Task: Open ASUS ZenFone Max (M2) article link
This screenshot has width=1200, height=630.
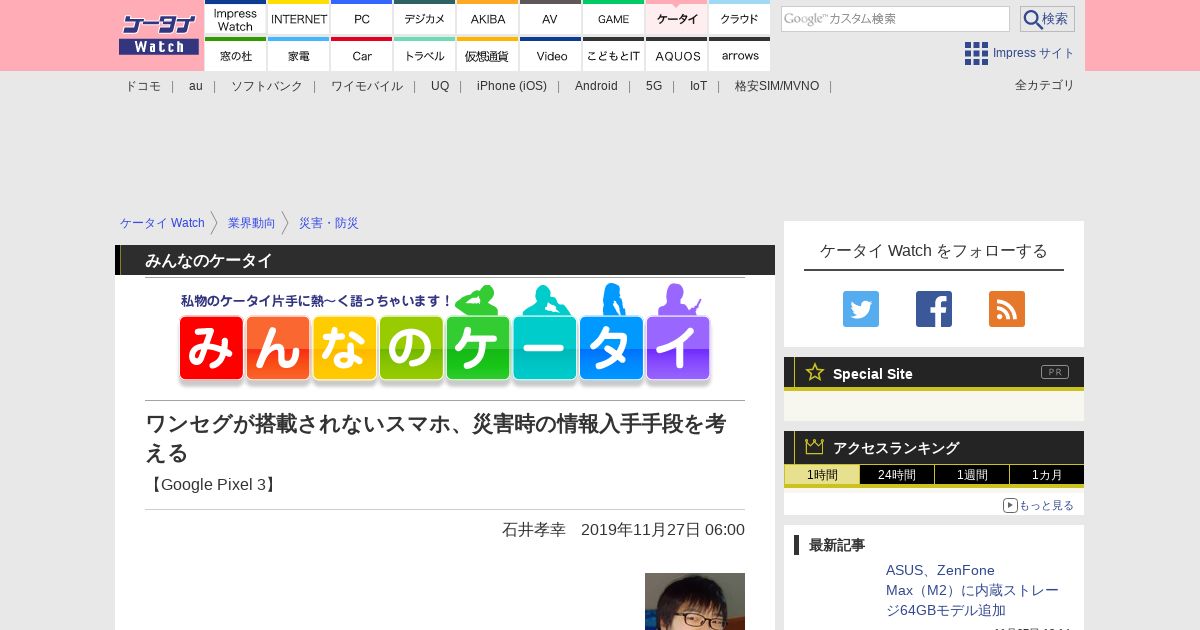Action: pyautogui.click(x=972, y=590)
